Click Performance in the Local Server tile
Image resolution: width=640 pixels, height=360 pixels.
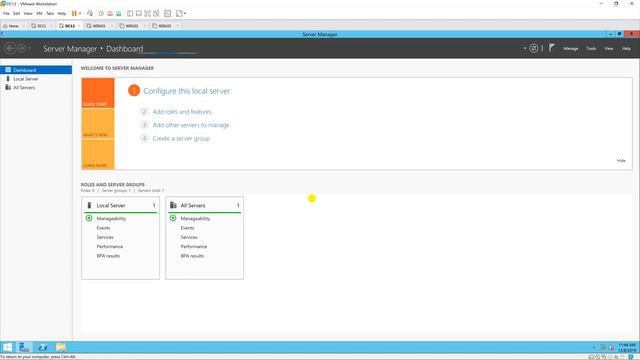click(x=109, y=247)
